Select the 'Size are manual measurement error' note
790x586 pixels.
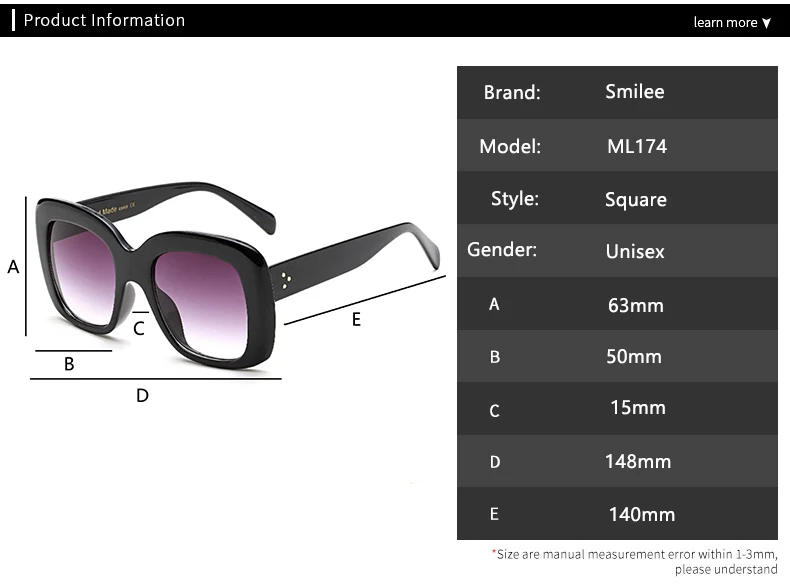tap(635, 554)
